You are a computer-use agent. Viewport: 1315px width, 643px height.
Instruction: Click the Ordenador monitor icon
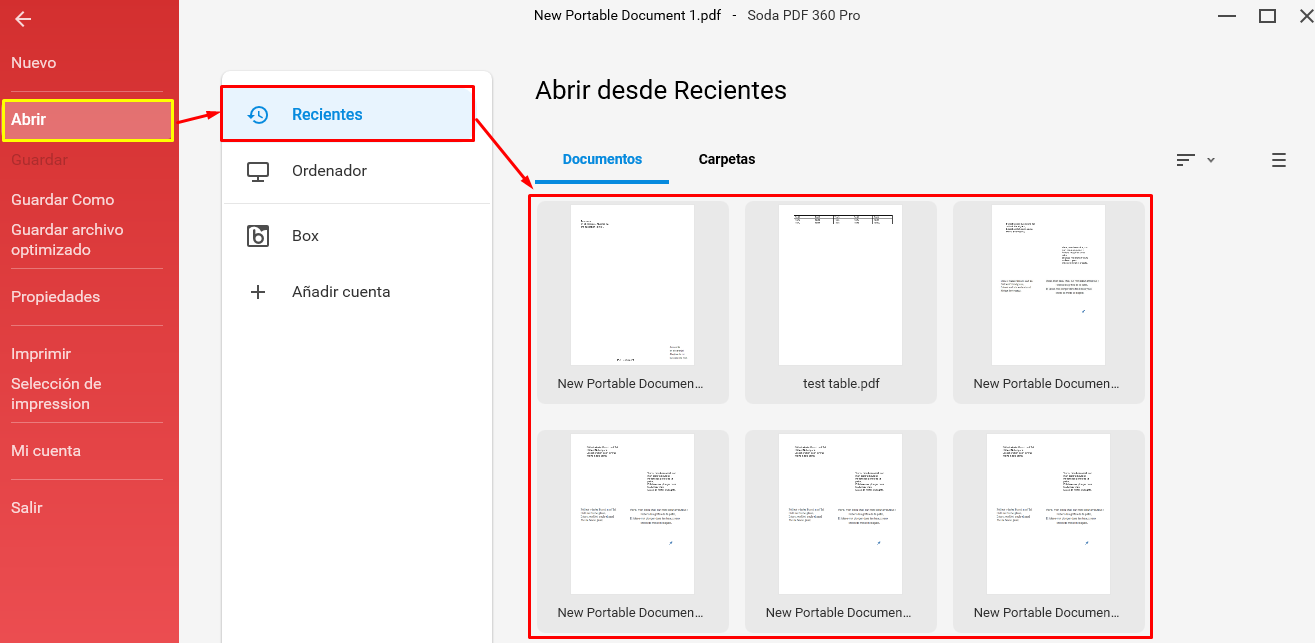tap(258, 171)
